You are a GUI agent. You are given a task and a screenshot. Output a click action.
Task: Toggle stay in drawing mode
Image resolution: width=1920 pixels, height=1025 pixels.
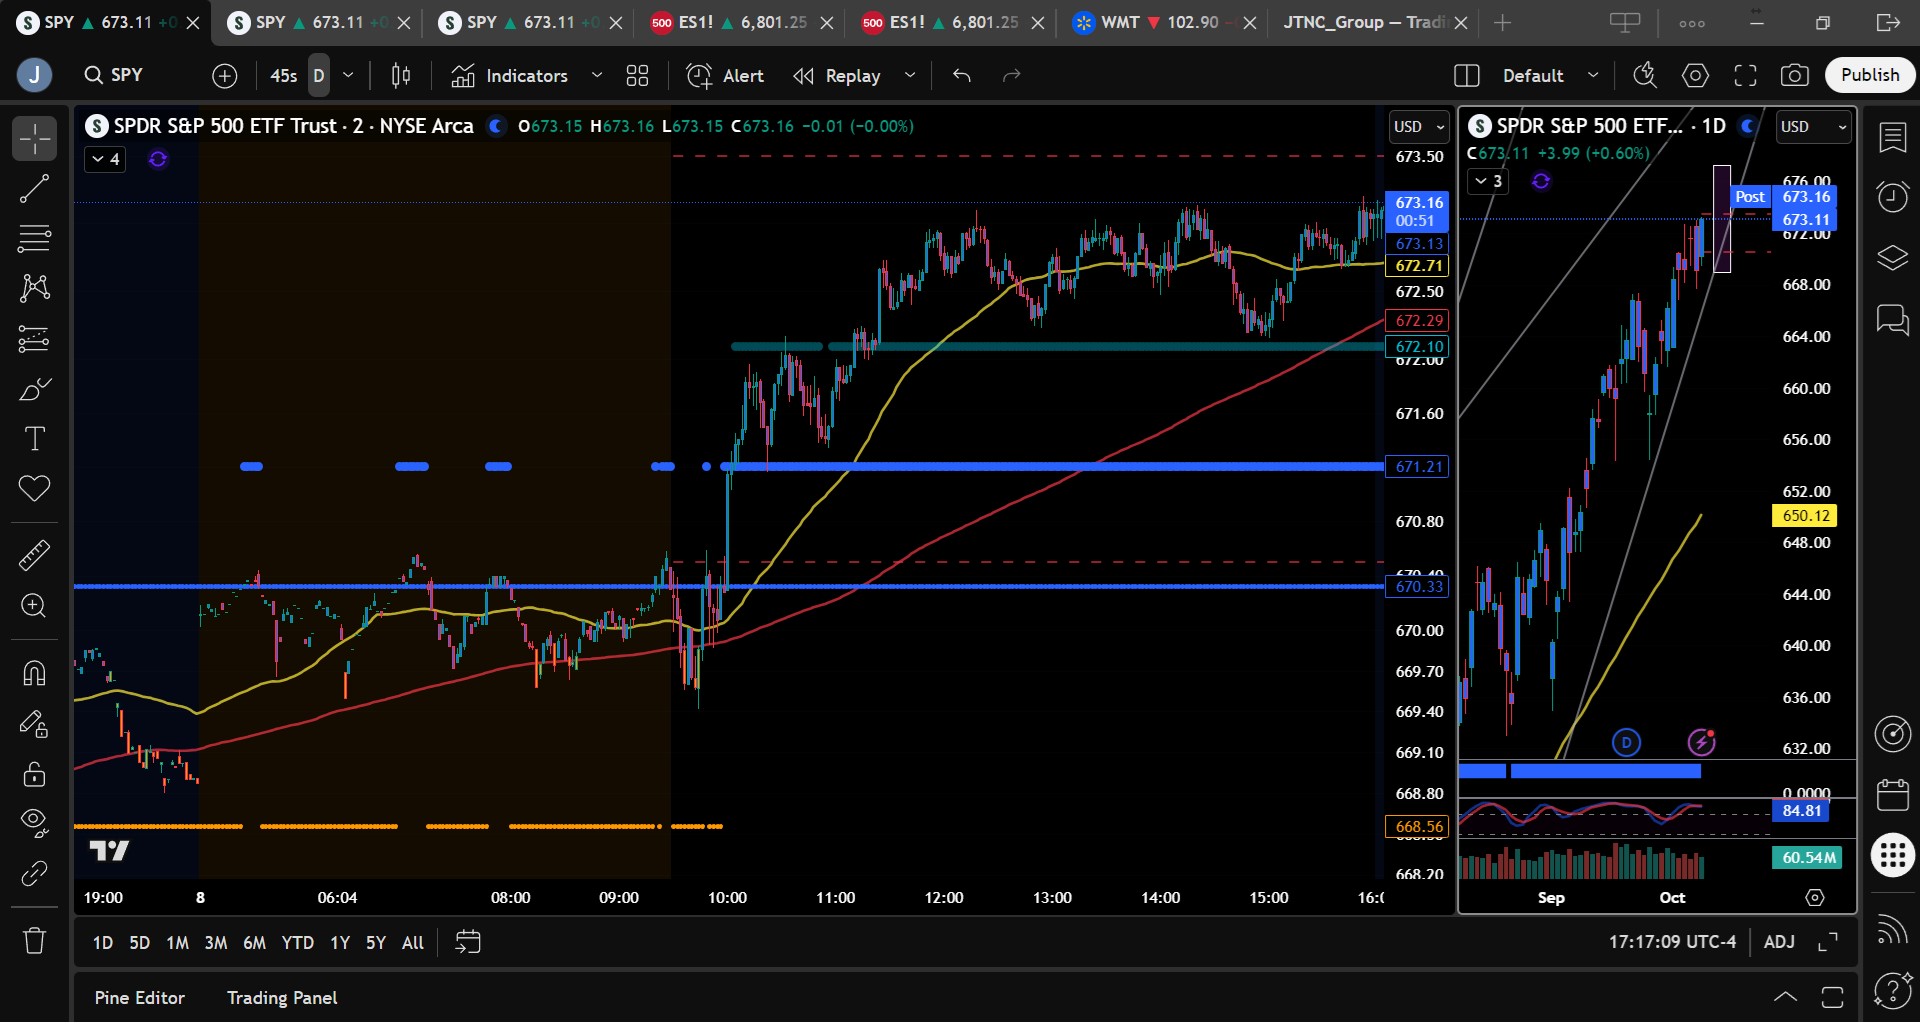[34, 724]
